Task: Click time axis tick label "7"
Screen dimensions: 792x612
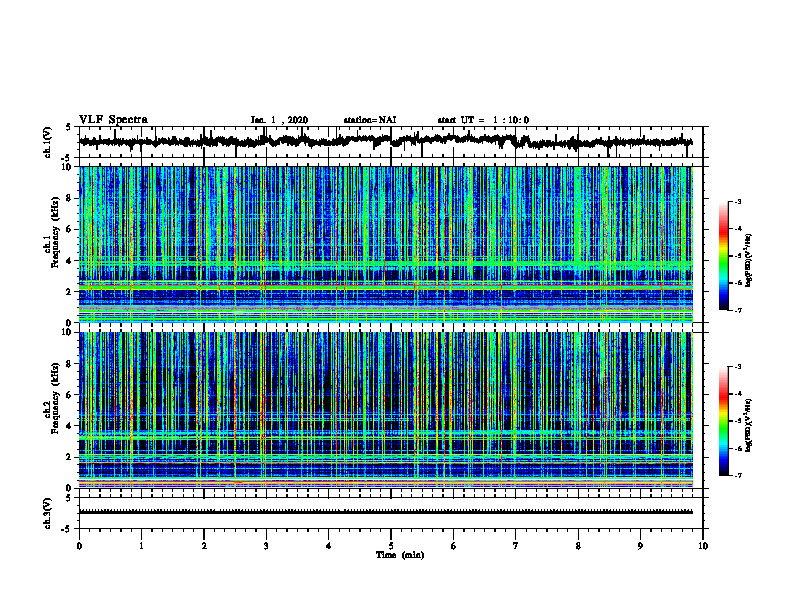Action: (x=516, y=546)
